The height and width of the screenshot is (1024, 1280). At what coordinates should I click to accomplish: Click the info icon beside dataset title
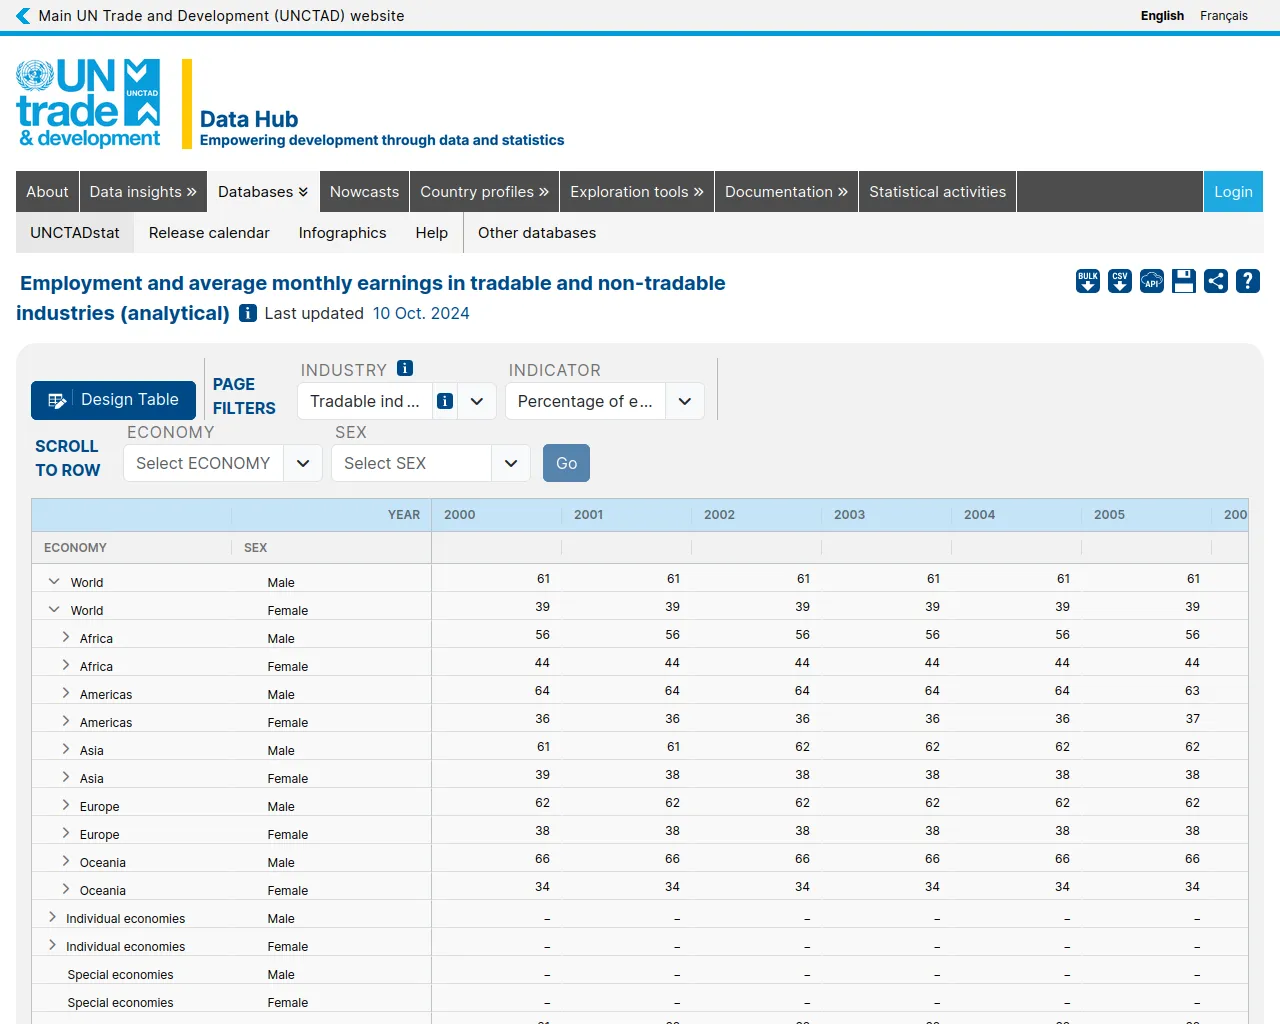click(248, 313)
